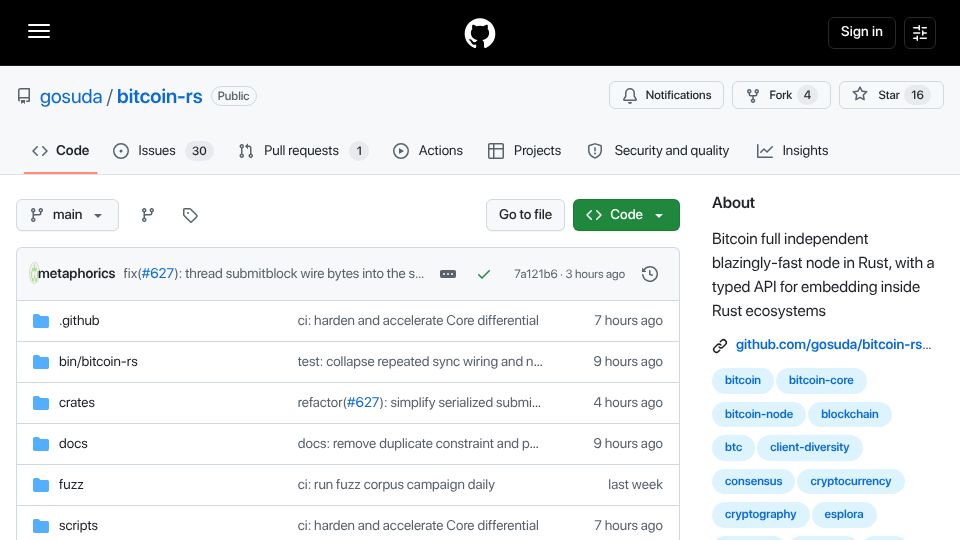
Task: Click folder icon for .github row
Action: 41,321
